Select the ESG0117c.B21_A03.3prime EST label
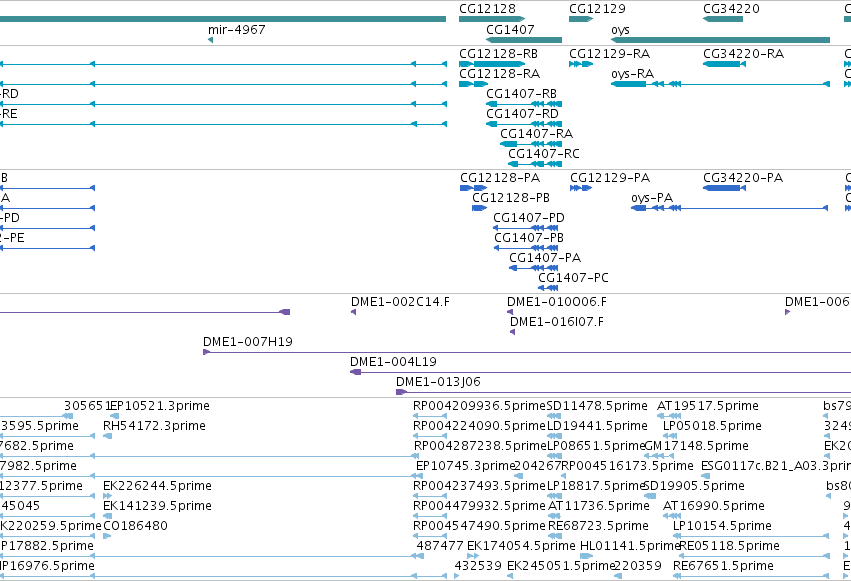 pos(776,467)
